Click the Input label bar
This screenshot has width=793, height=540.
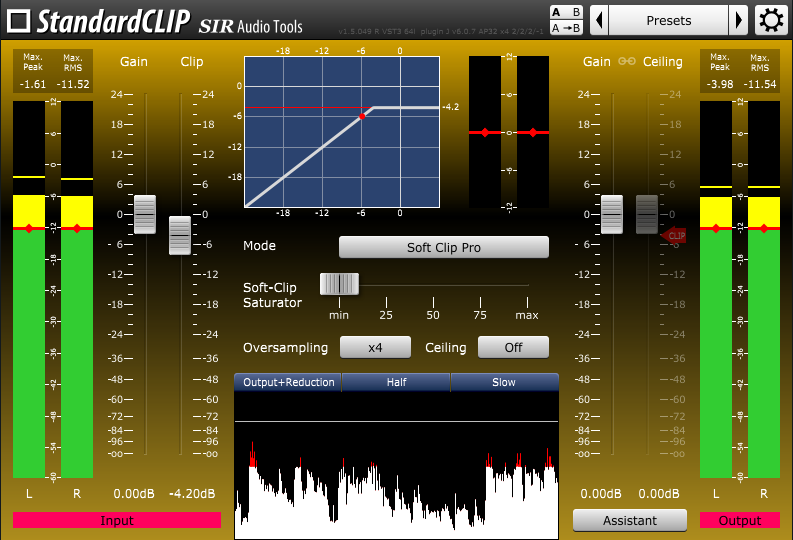tap(117, 520)
